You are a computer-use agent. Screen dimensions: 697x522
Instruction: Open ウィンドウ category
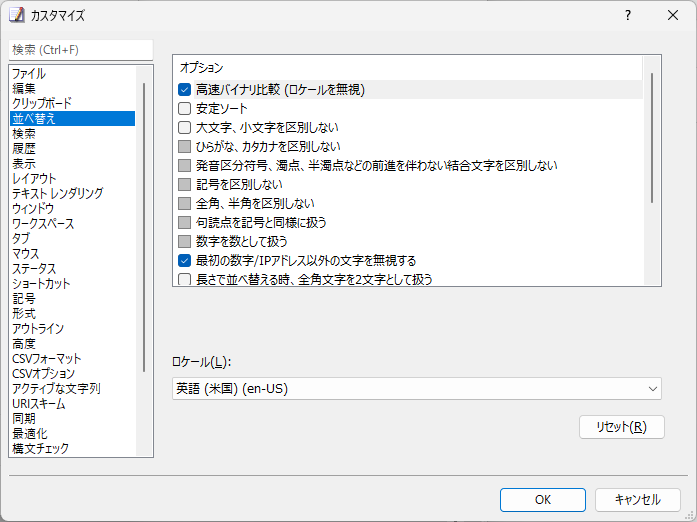click(72, 209)
